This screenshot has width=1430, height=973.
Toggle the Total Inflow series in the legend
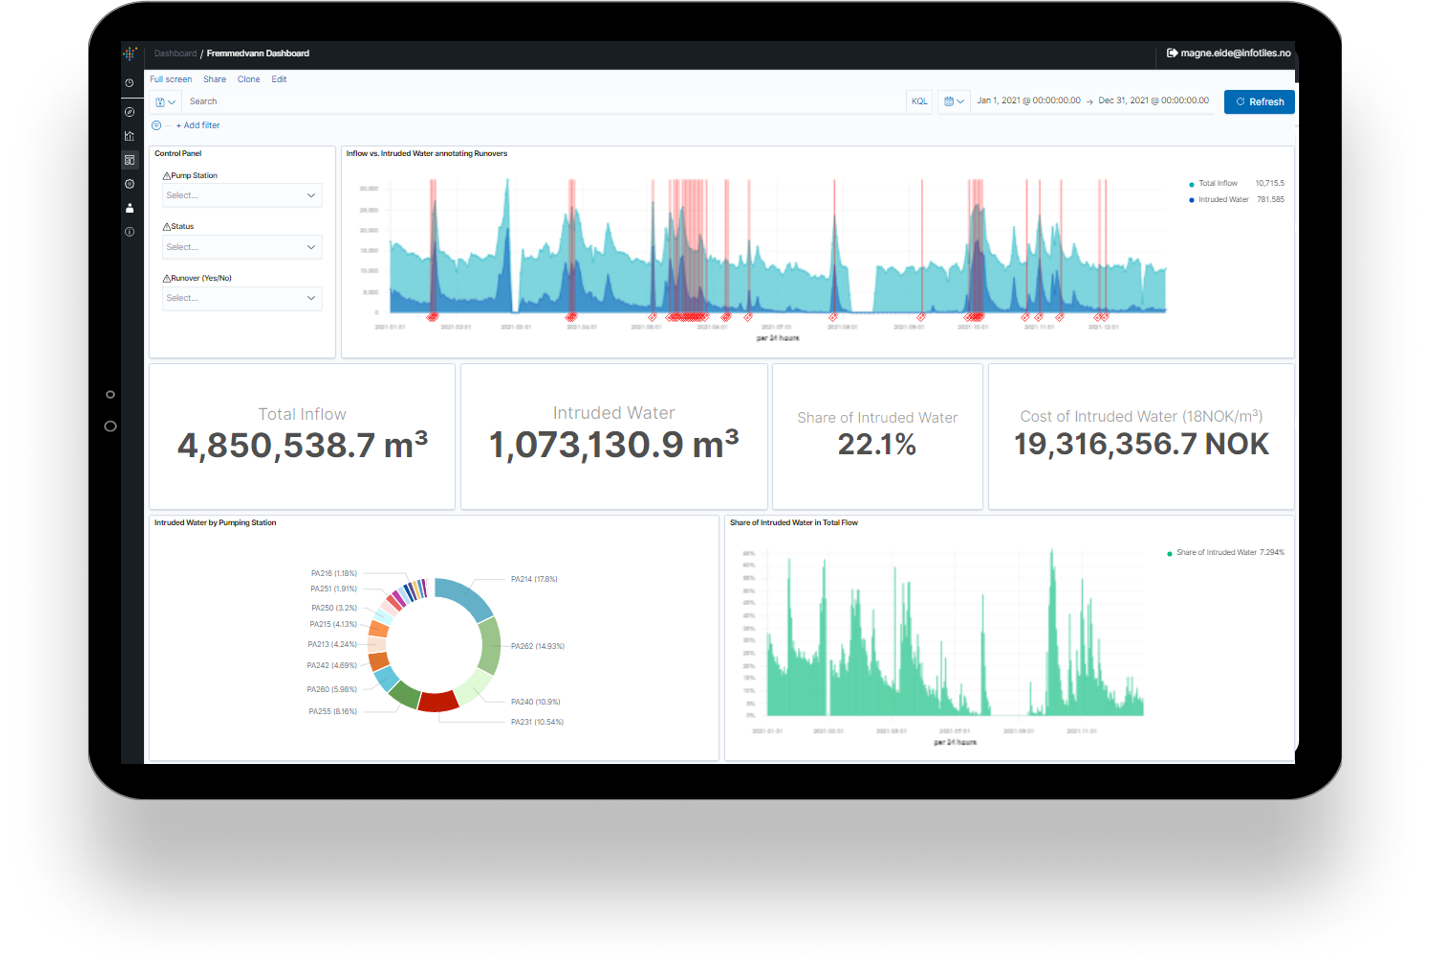[x=1217, y=183]
